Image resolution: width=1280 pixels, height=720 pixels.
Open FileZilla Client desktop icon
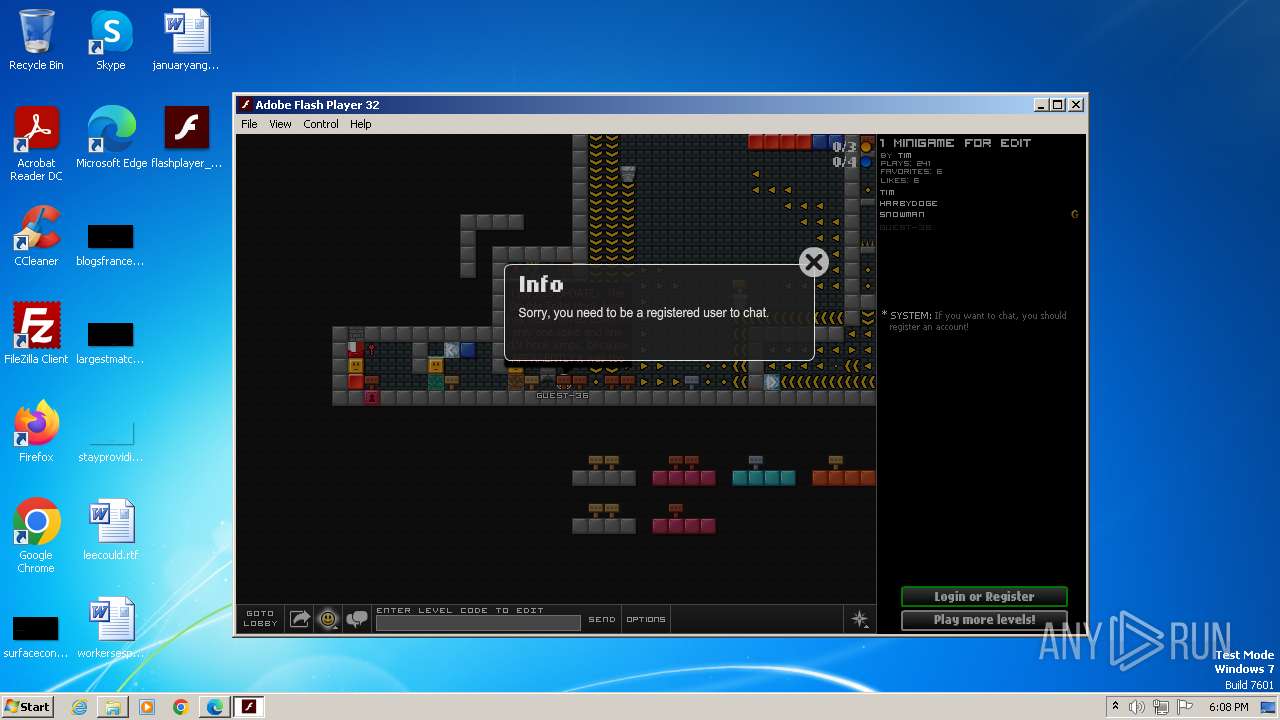[x=36, y=334]
